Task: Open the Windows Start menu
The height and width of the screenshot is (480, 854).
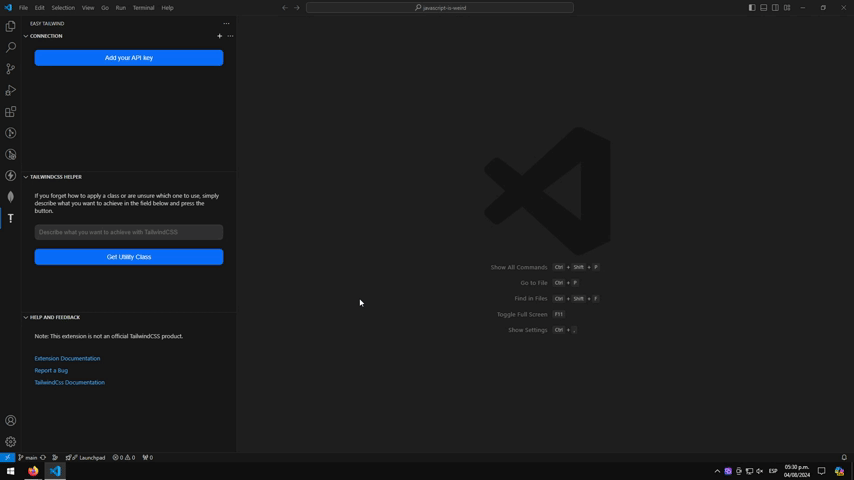Action: [x=10, y=471]
